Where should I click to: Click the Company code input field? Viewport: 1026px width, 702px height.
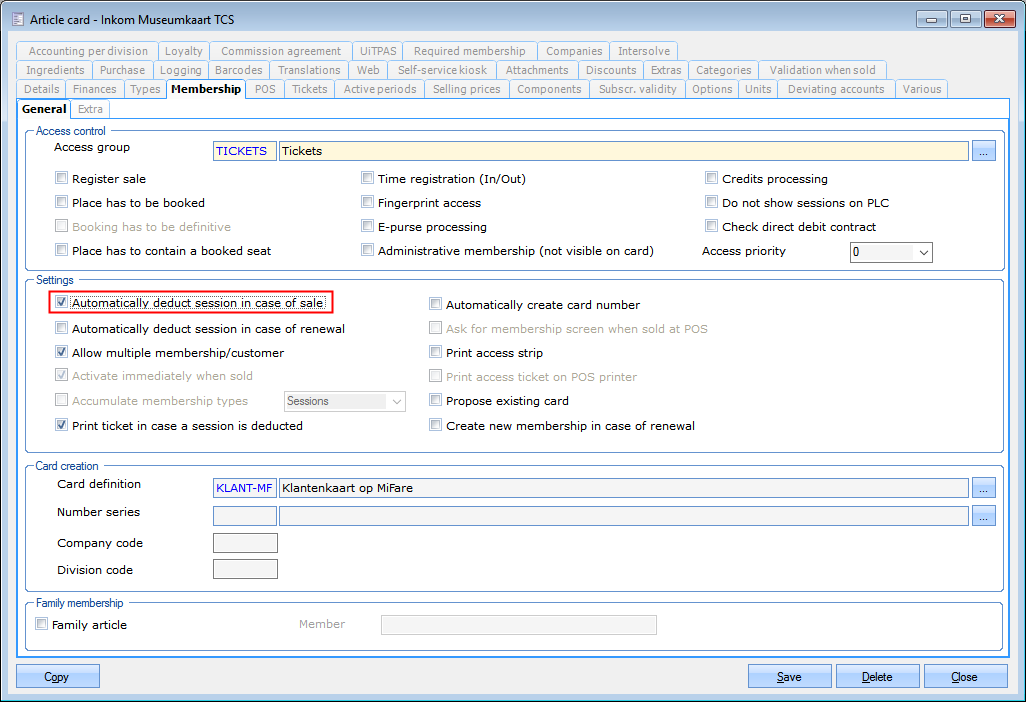tap(245, 543)
